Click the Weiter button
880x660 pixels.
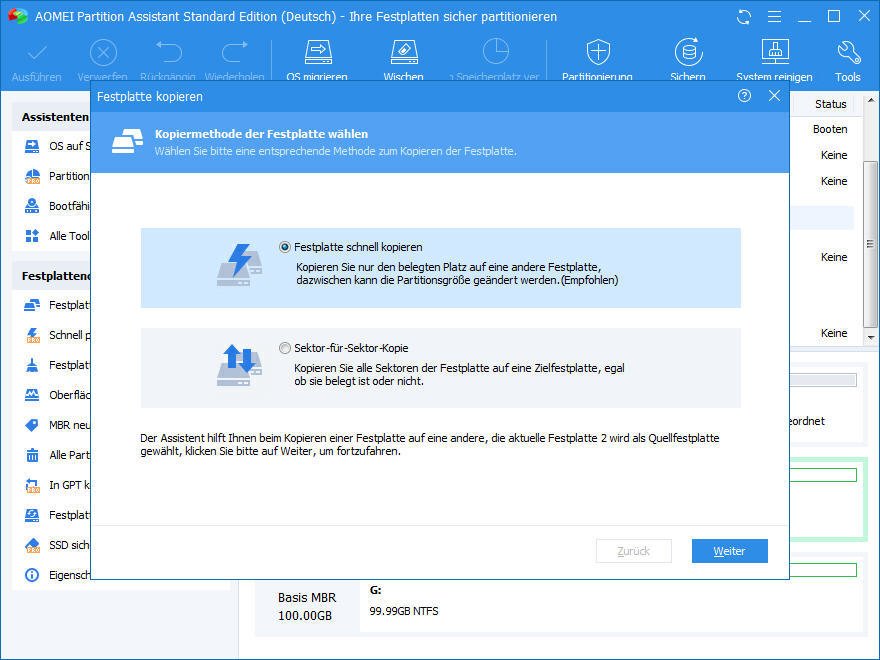(729, 551)
